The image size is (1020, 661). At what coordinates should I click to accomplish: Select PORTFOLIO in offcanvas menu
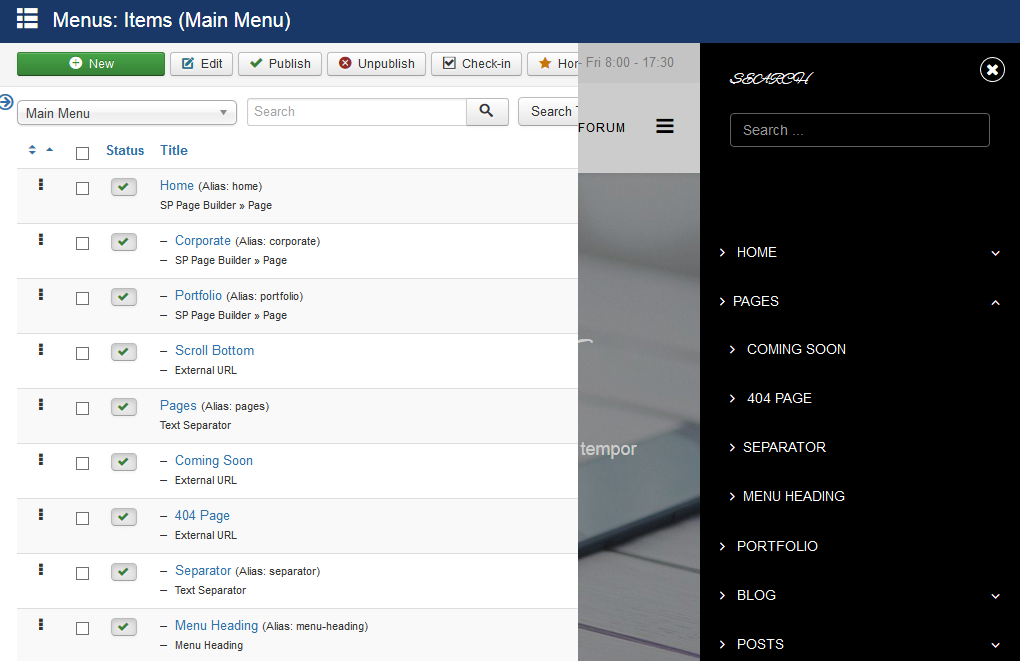(x=777, y=546)
